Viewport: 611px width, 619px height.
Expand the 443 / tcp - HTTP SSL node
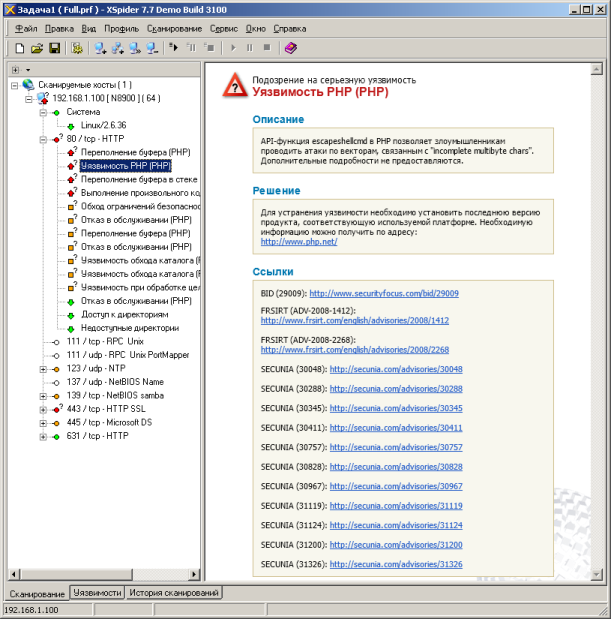tap(43, 410)
